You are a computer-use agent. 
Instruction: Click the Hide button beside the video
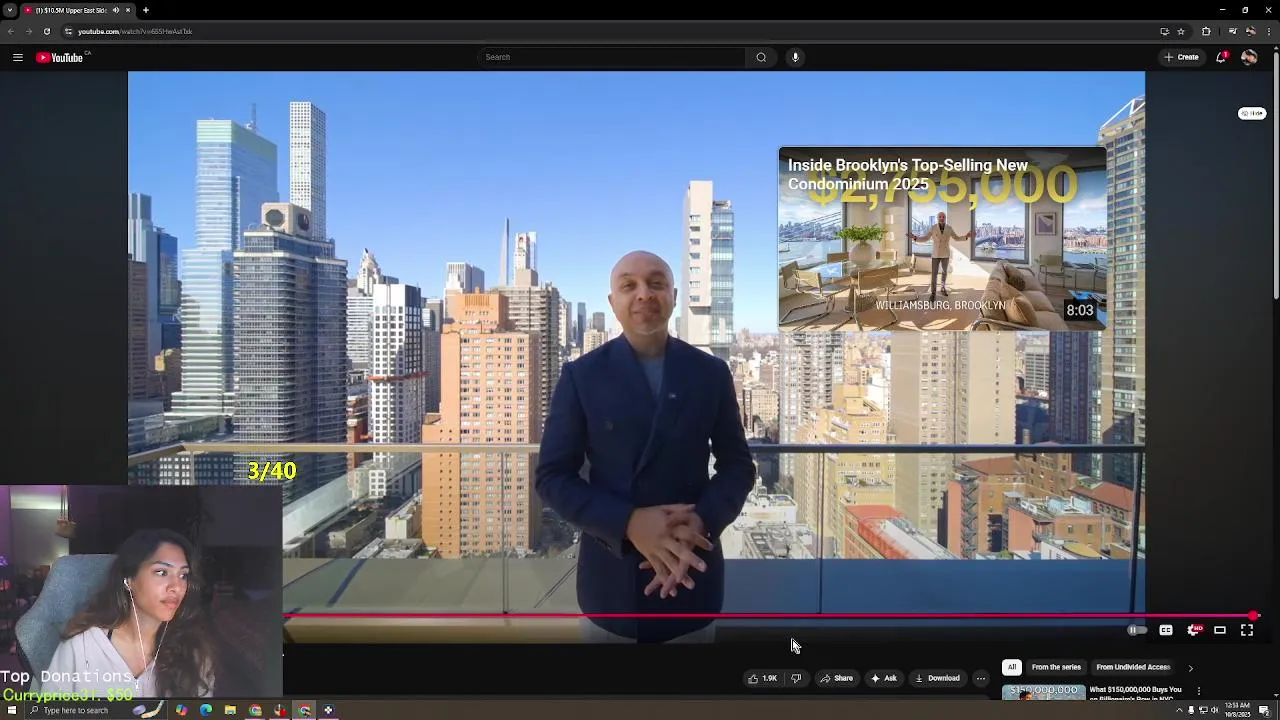tap(1252, 113)
